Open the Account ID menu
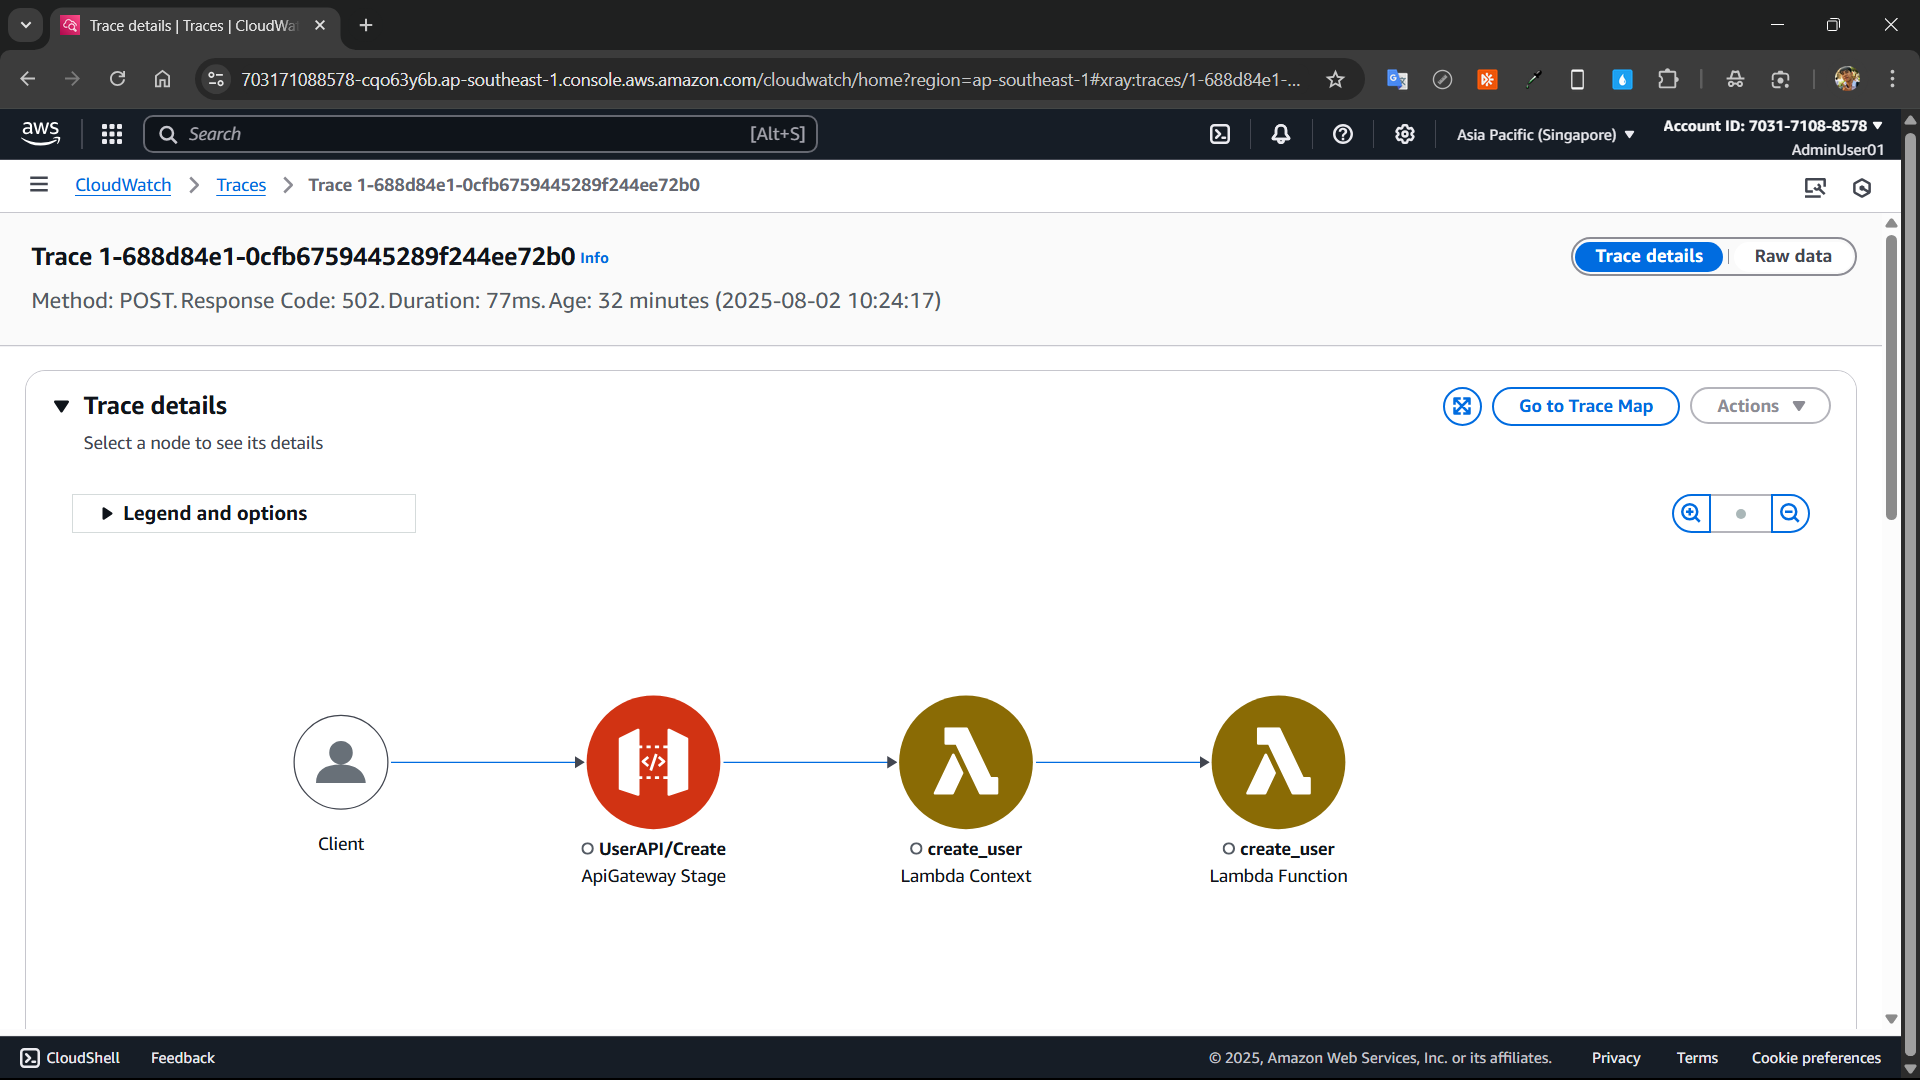 click(1773, 126)
